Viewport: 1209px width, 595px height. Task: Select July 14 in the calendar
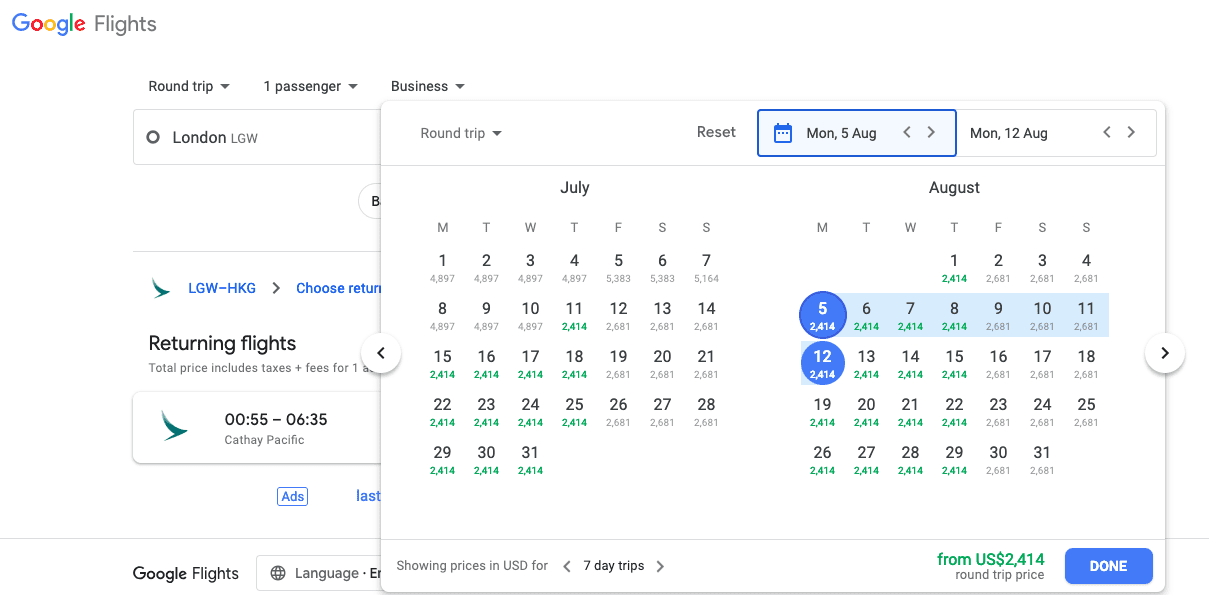click(x=706, y=315)
